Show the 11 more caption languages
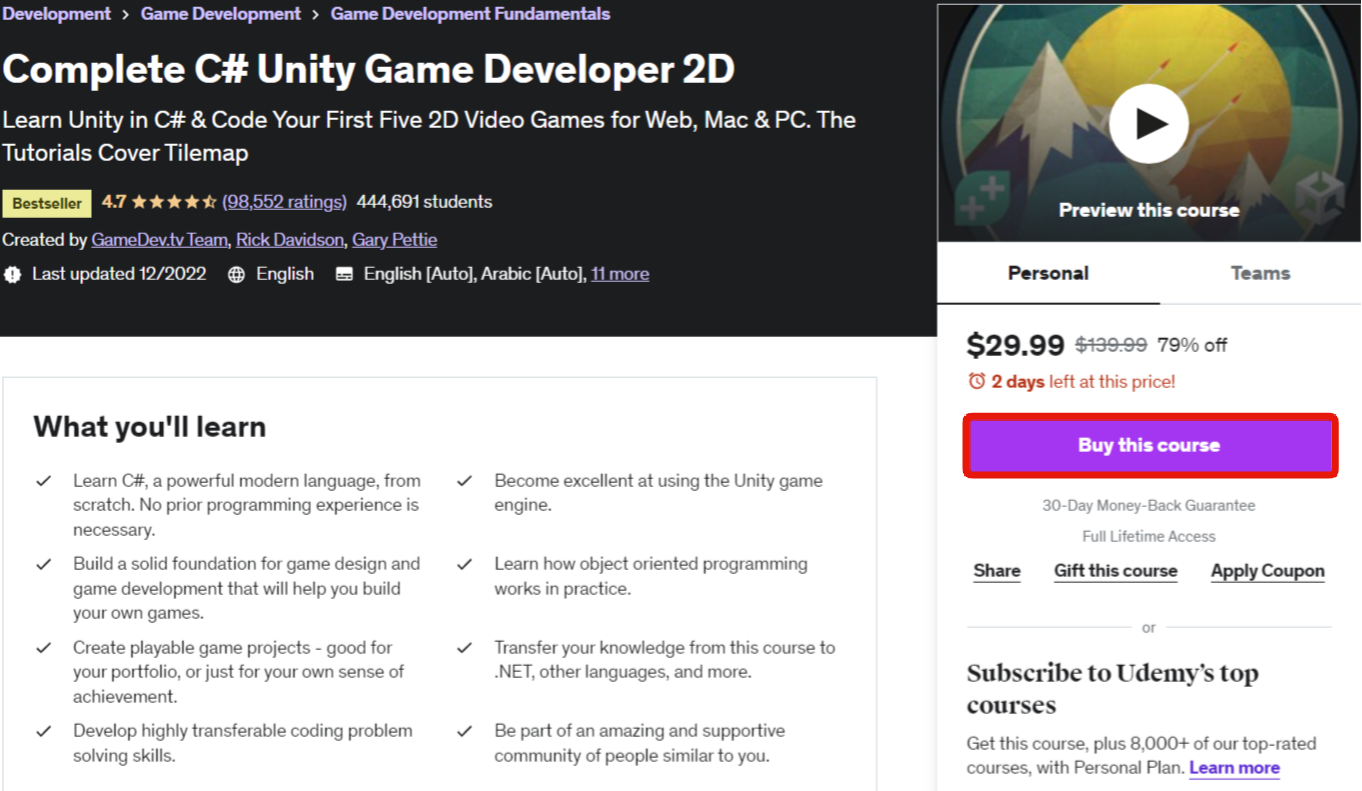Viewport: 1362px width, 791px height. click(x=620, y=274)
